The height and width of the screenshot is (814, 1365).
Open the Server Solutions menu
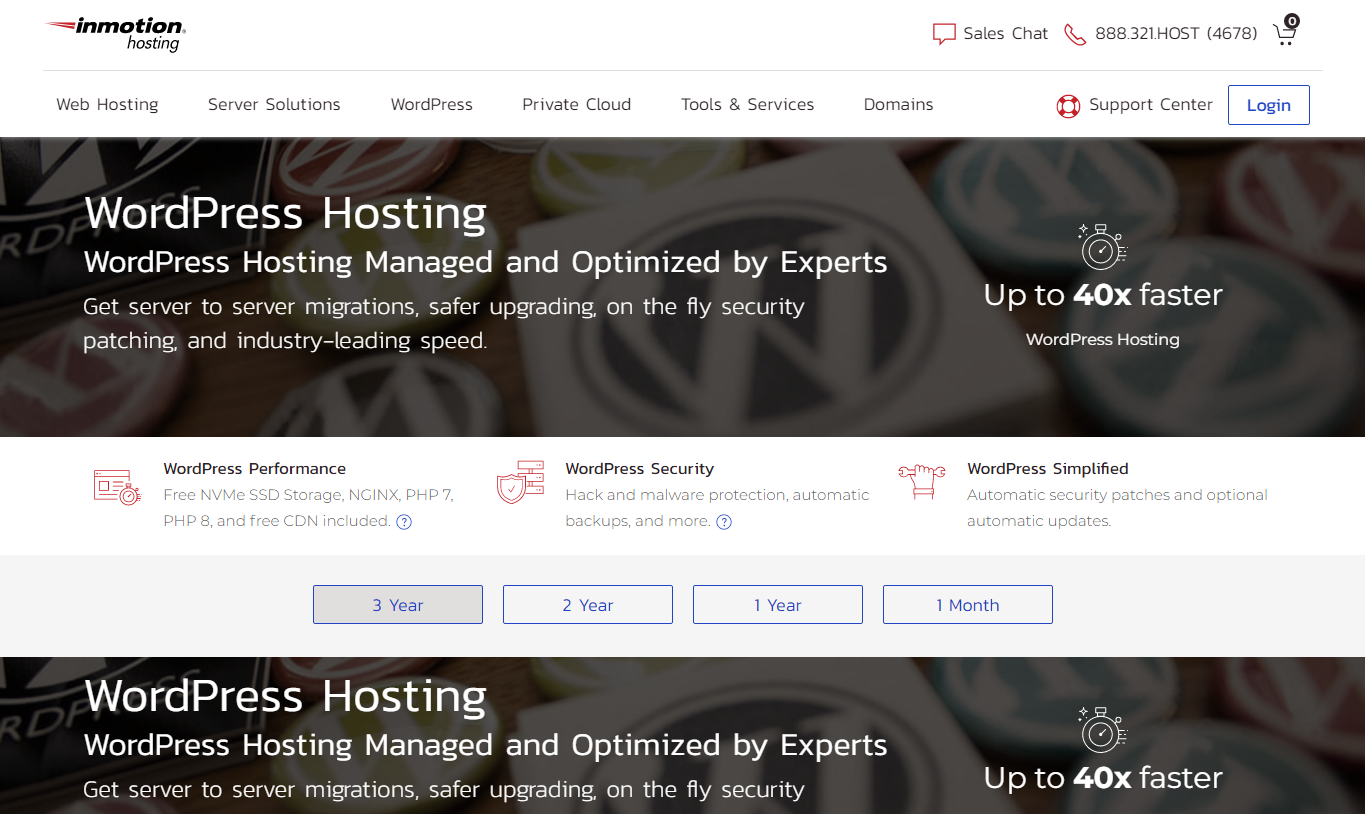pos(274,104)
